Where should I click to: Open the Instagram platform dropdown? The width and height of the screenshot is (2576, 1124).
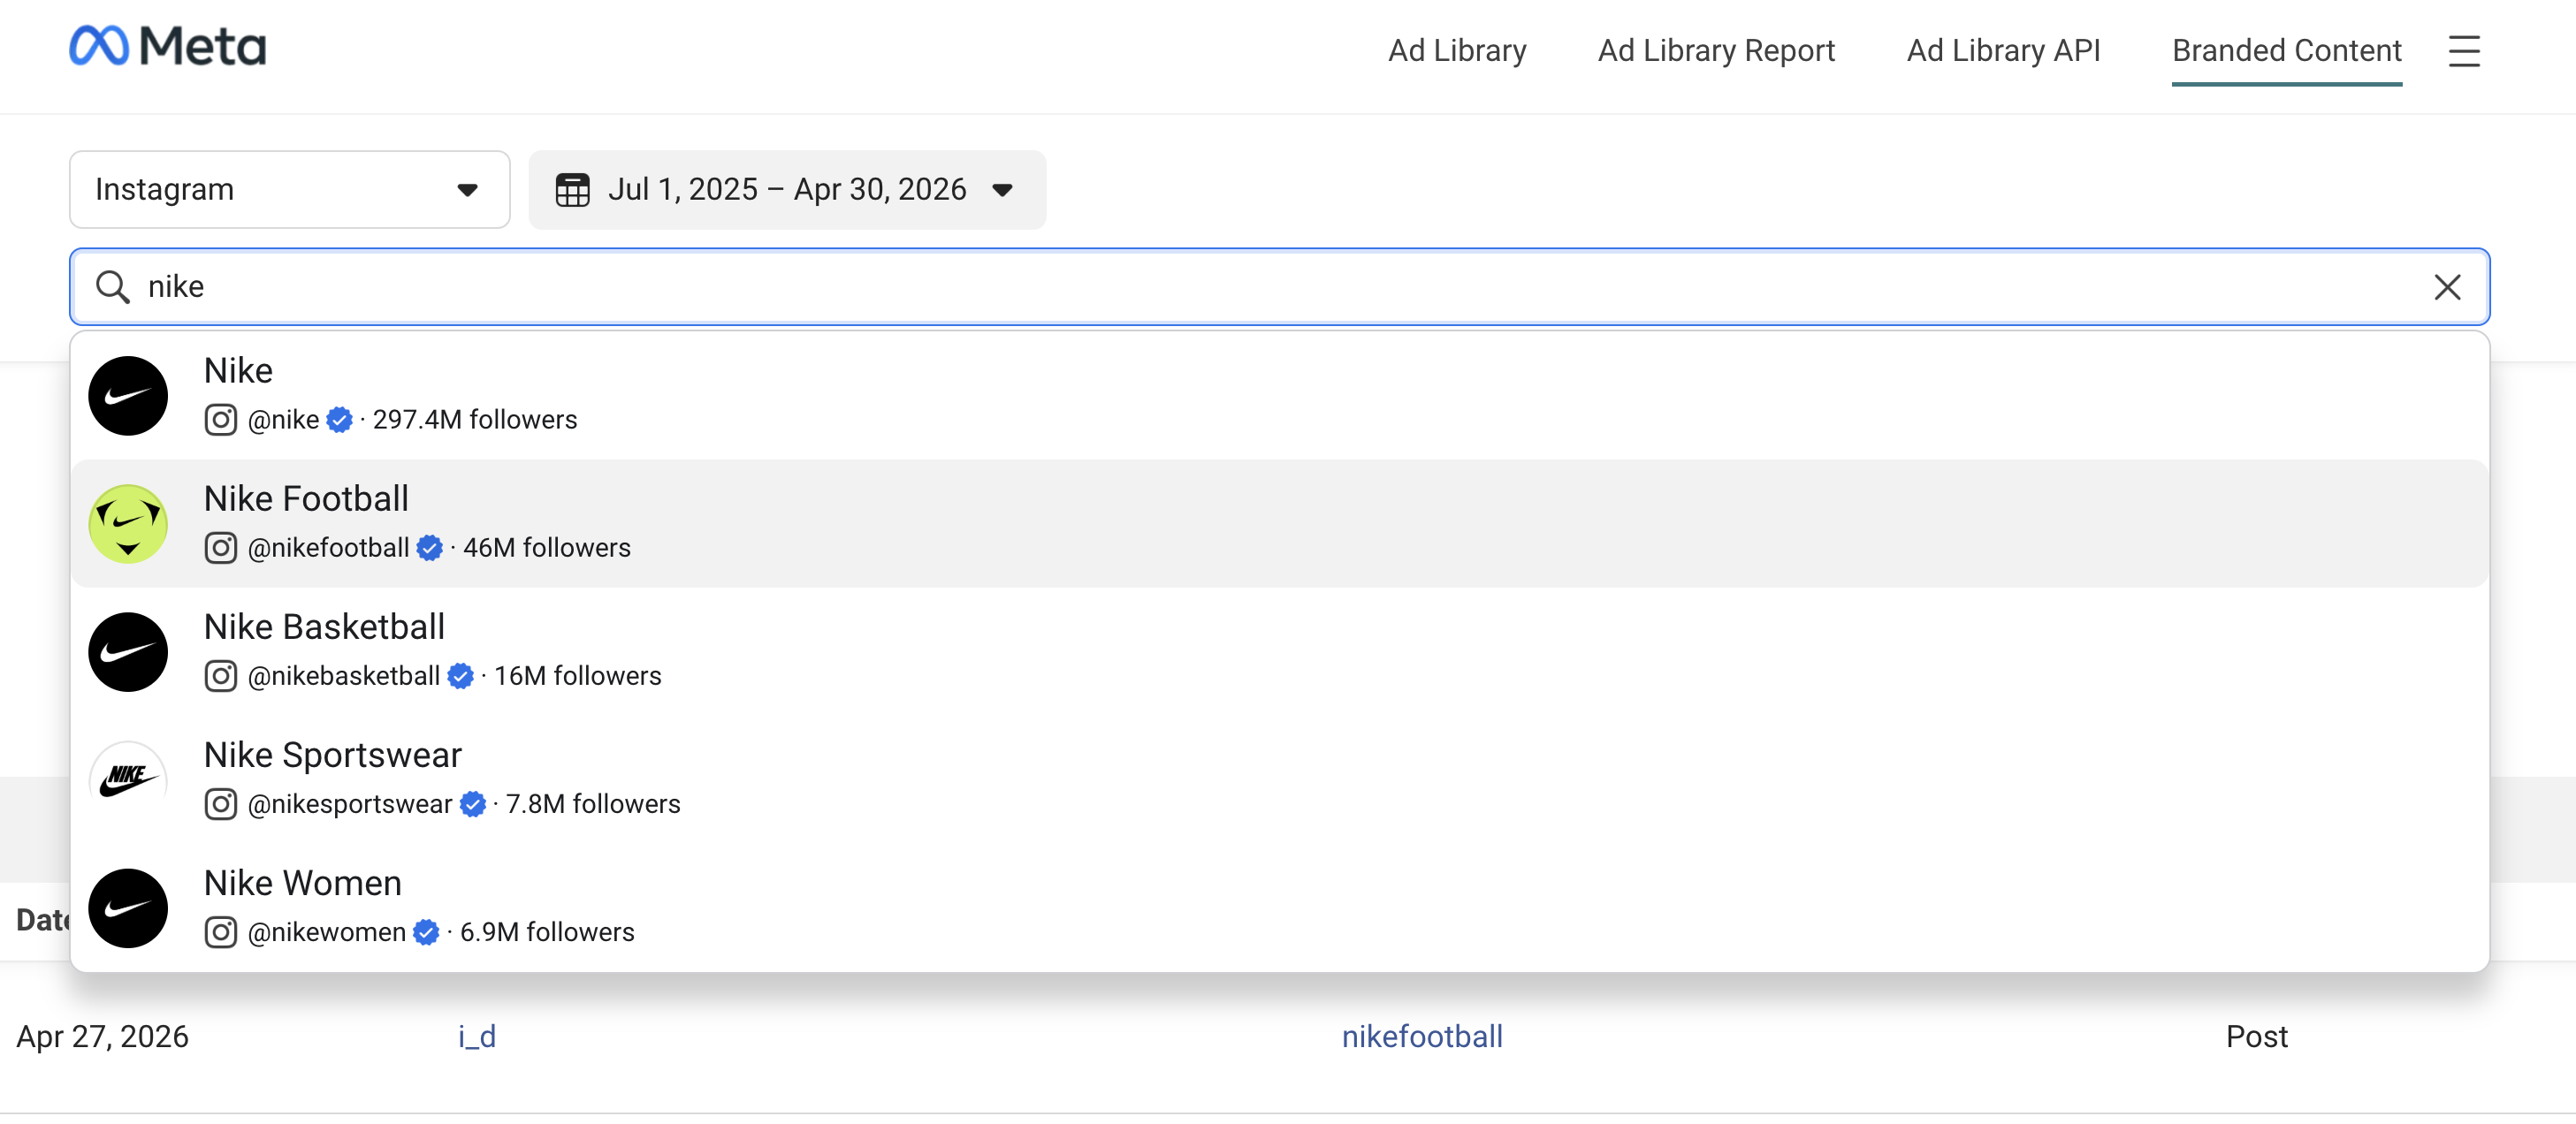[289, 190]
